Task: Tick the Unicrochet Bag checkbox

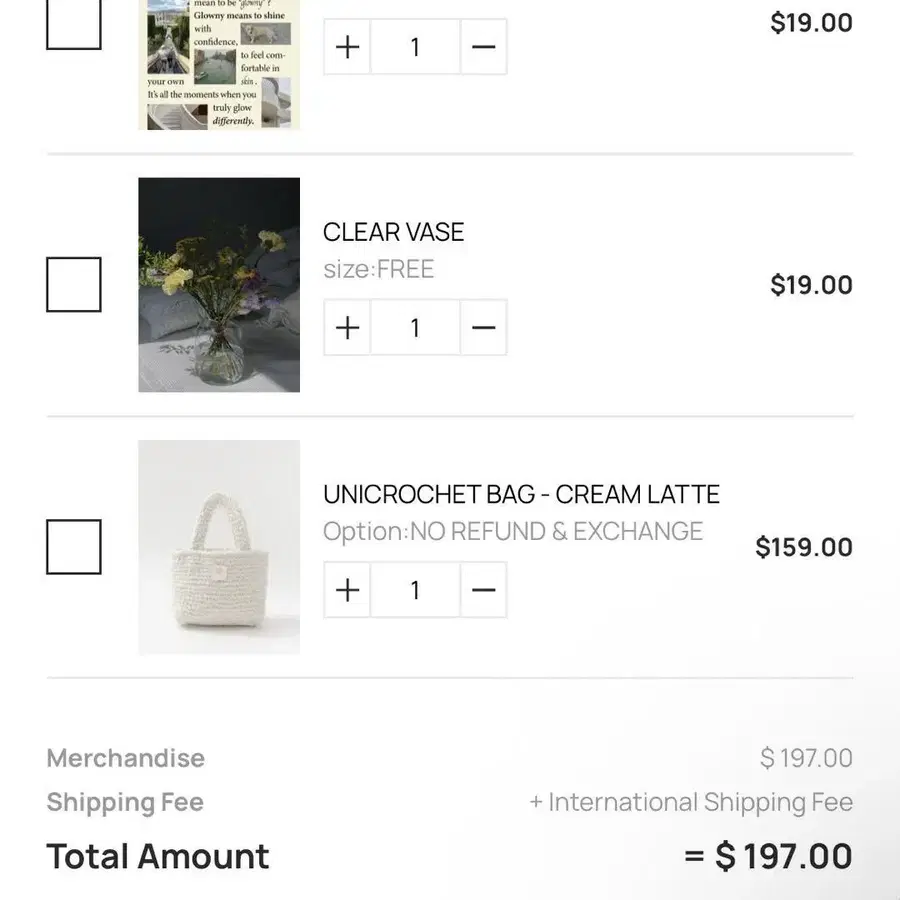Action: click(x=74, y=547)
